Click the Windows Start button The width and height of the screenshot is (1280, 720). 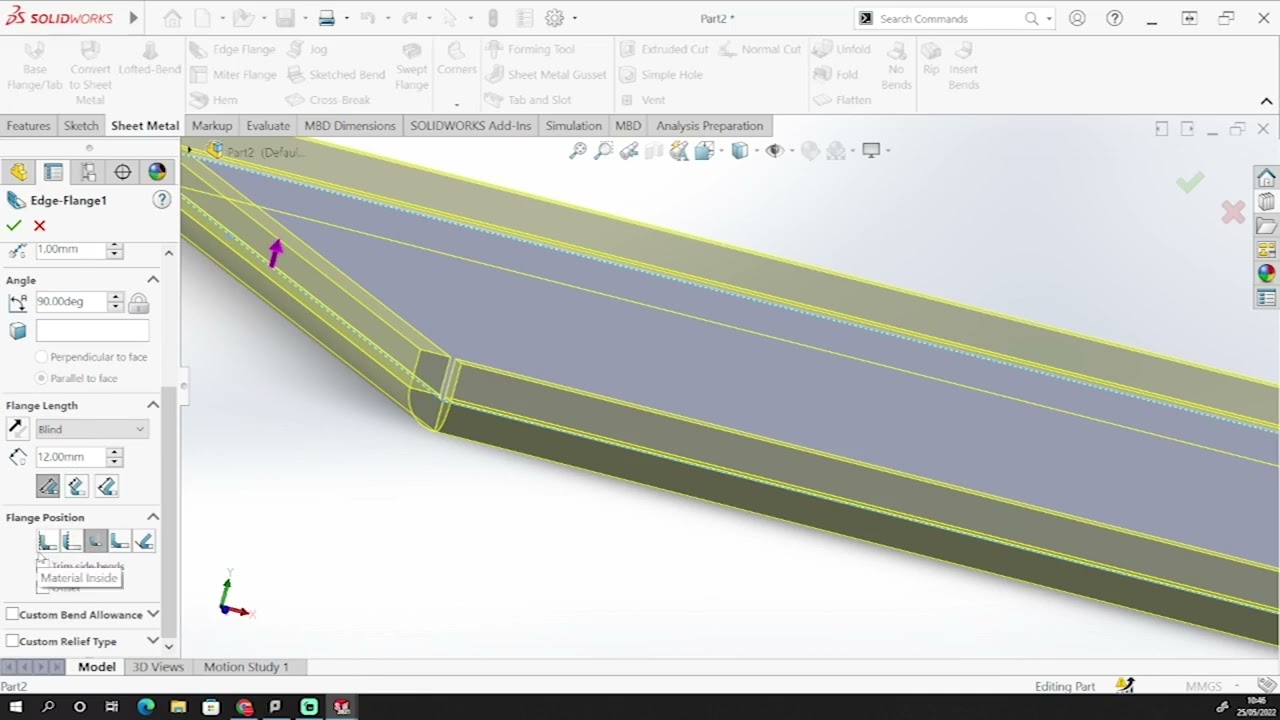pos(15,707)
